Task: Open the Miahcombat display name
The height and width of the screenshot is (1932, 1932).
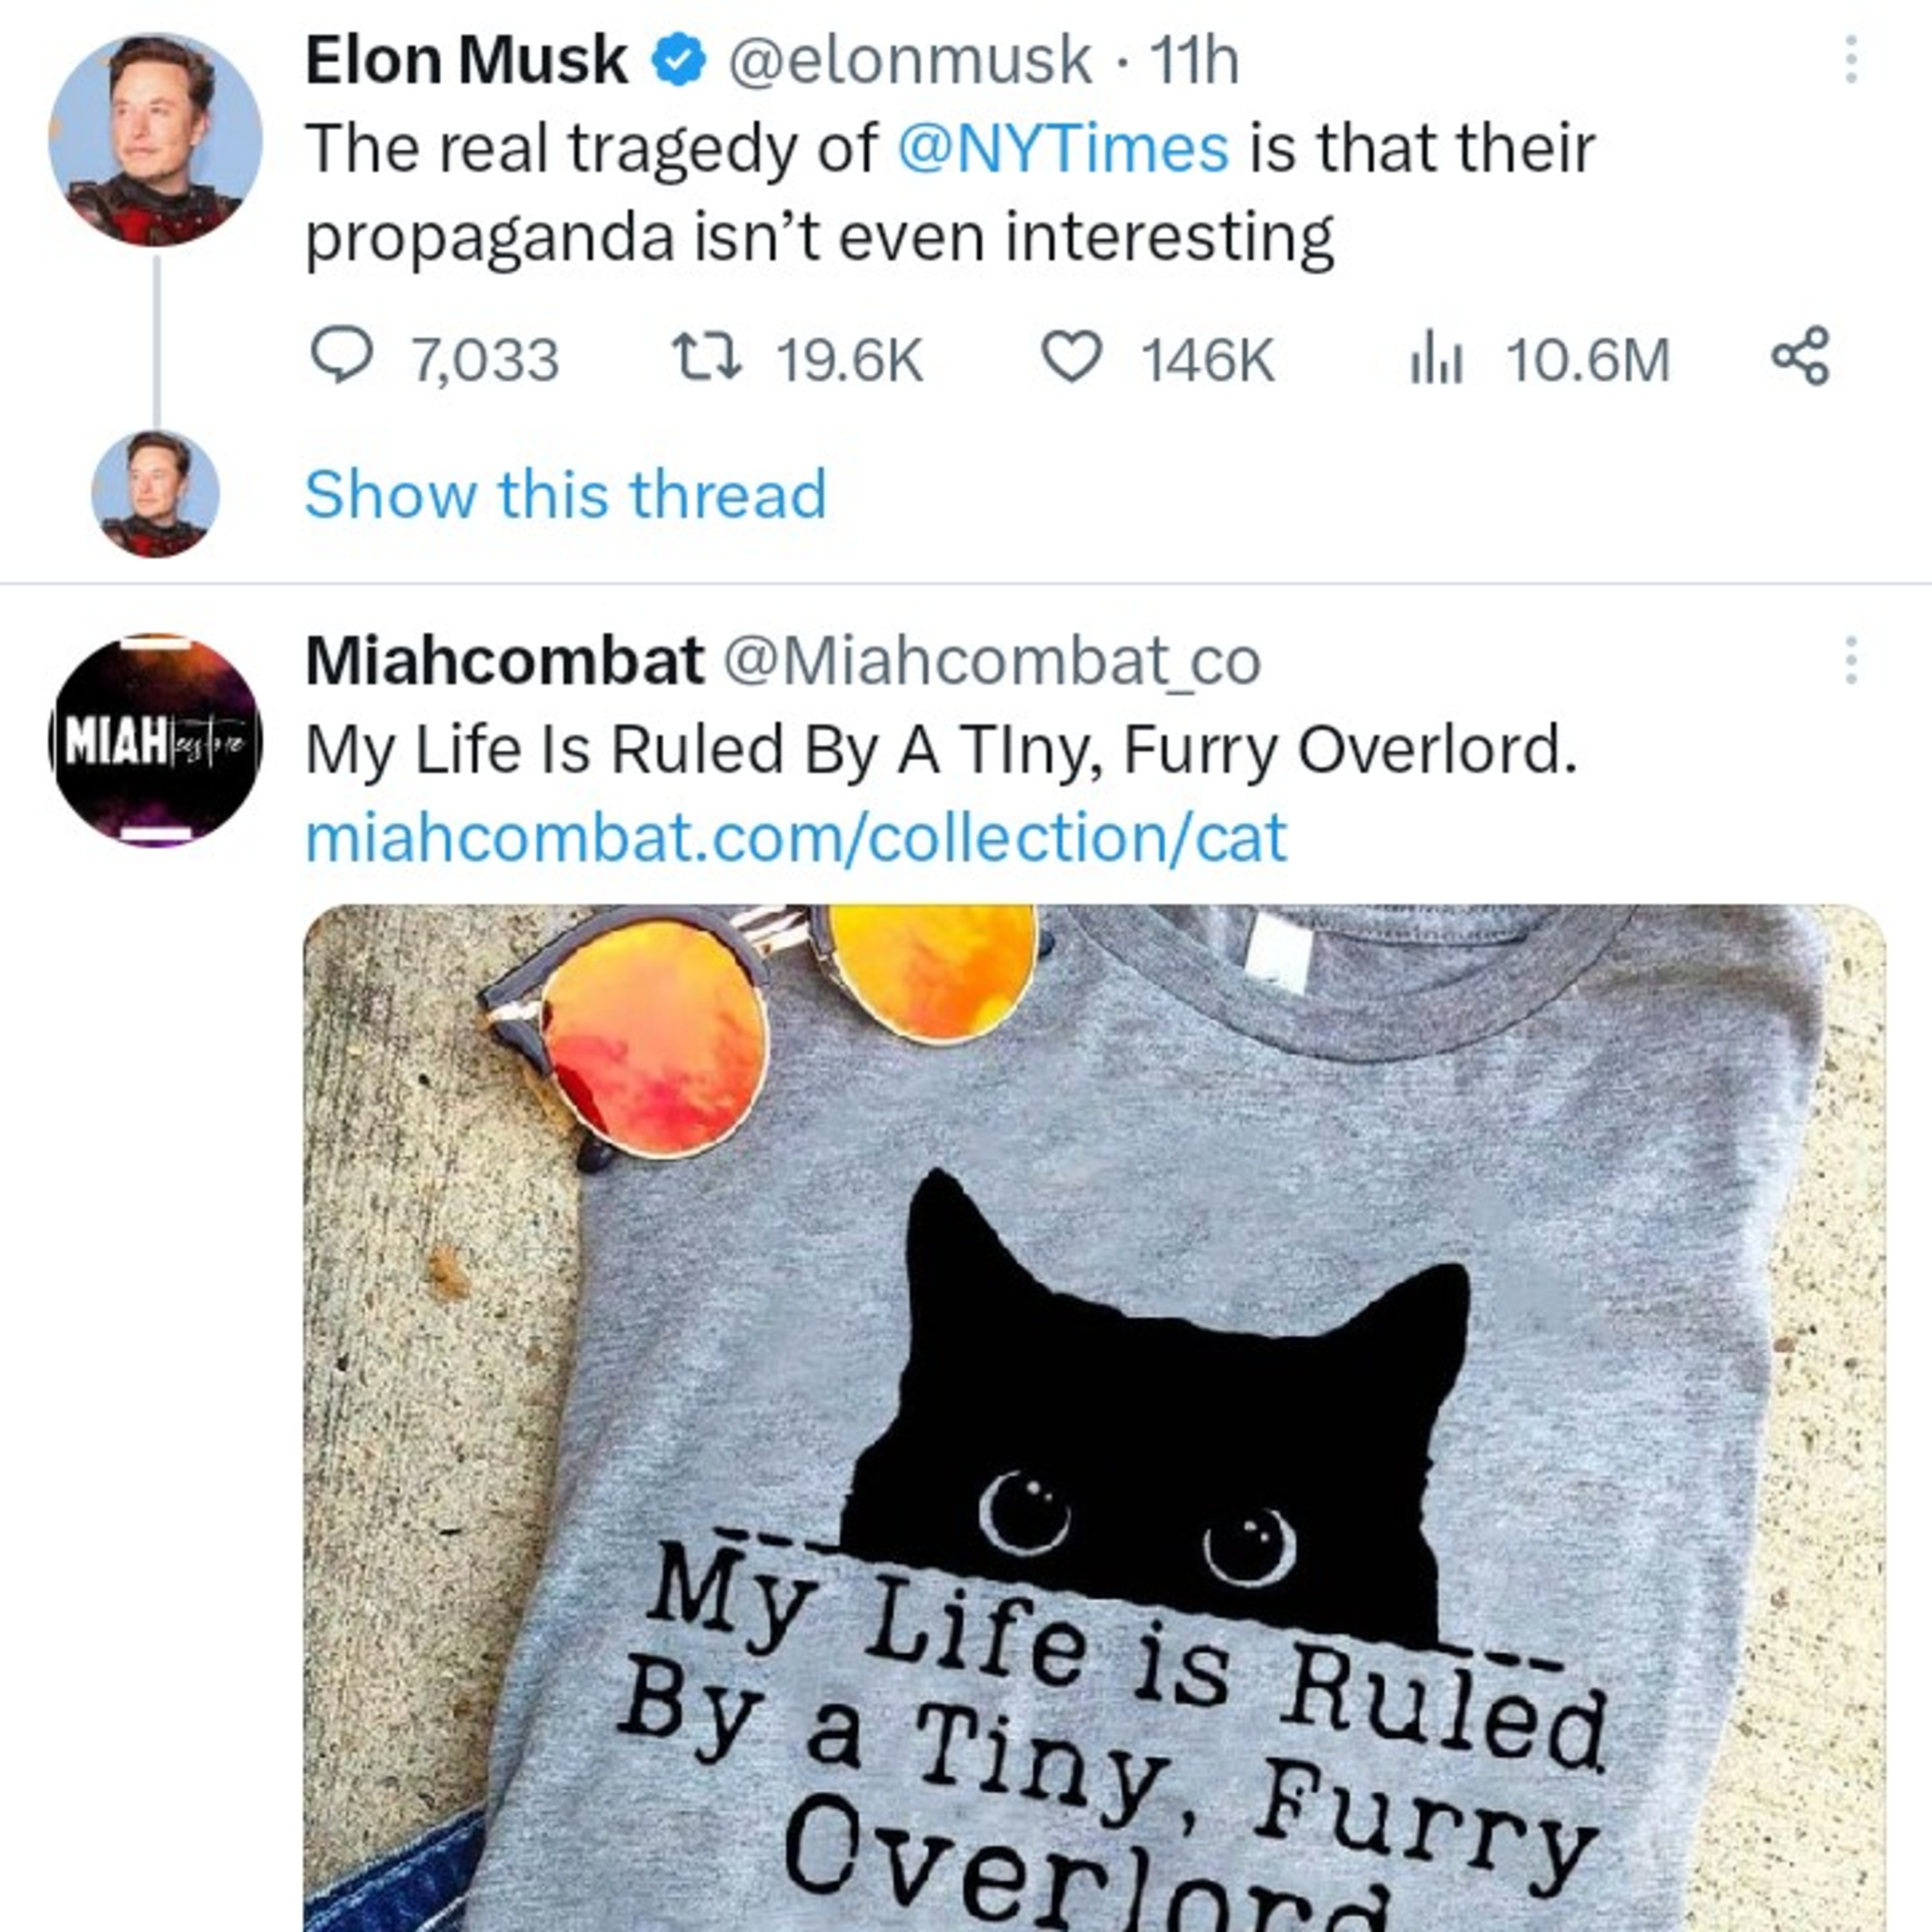Action: (x=505, y=660)
